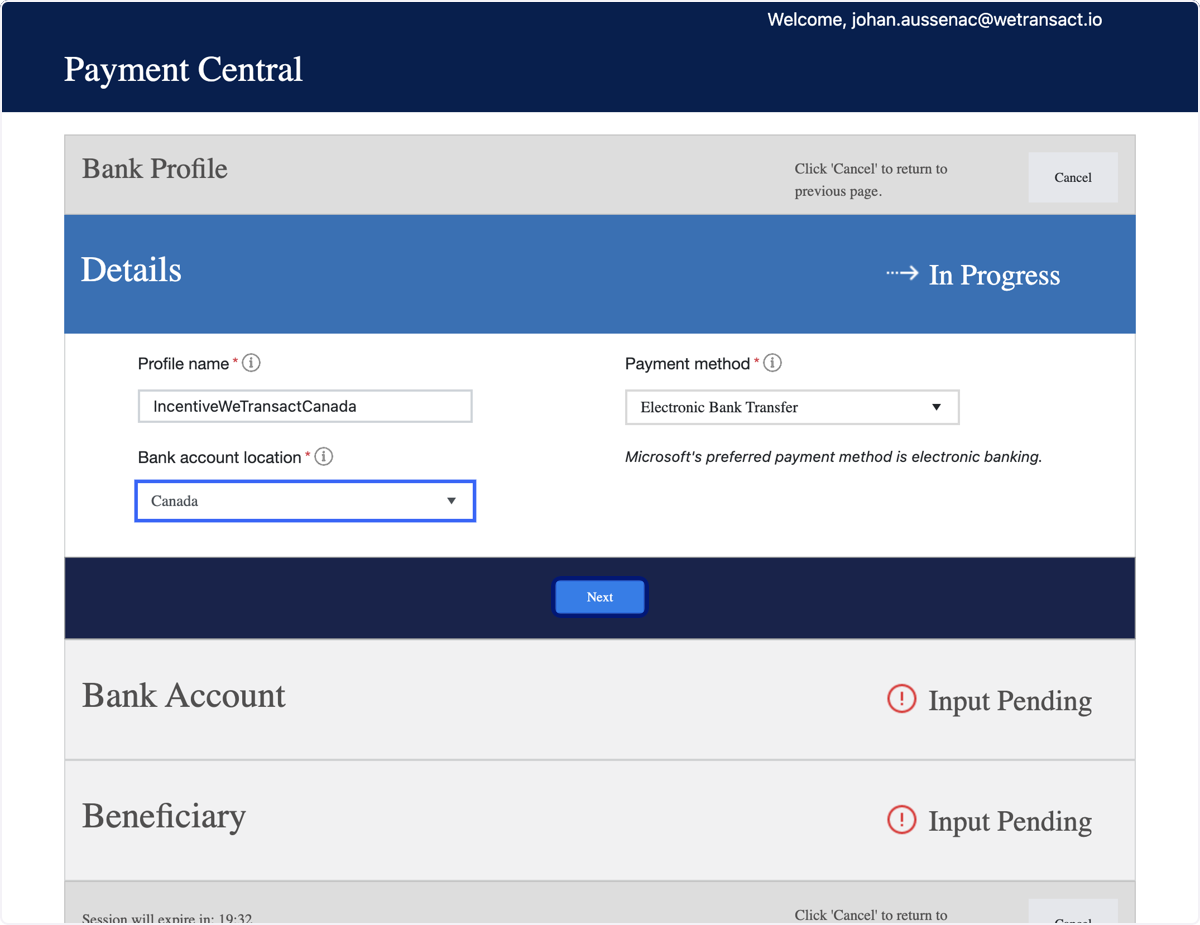Open the Bank account location Canada dropdown
This screenshot has height=925, width=1200.
pyautogui.click(x=305, y=501)
